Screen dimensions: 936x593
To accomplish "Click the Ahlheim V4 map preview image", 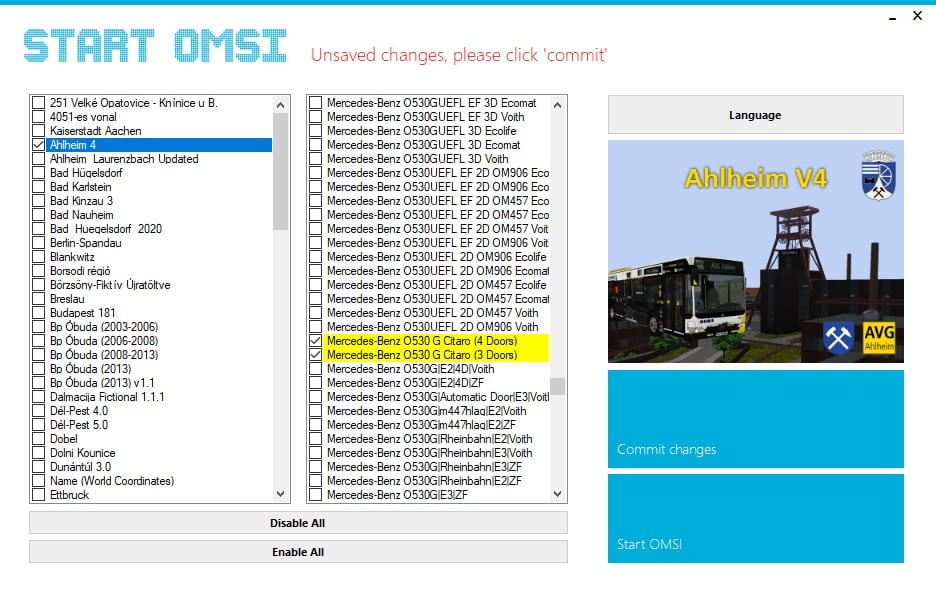I will pos(755,250).
